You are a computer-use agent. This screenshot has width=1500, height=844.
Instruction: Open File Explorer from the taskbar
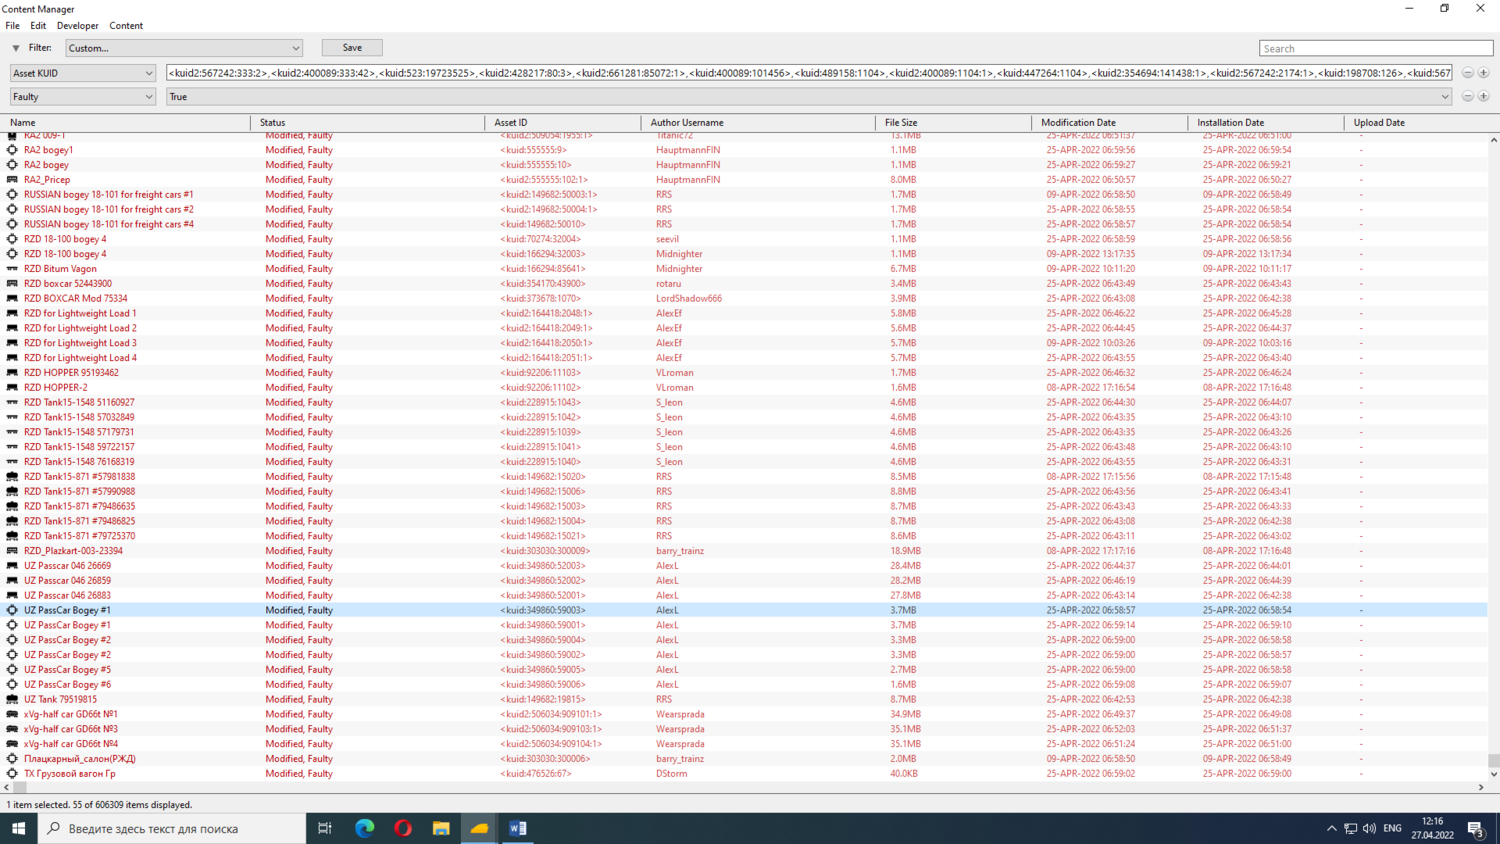coord(441,828)
